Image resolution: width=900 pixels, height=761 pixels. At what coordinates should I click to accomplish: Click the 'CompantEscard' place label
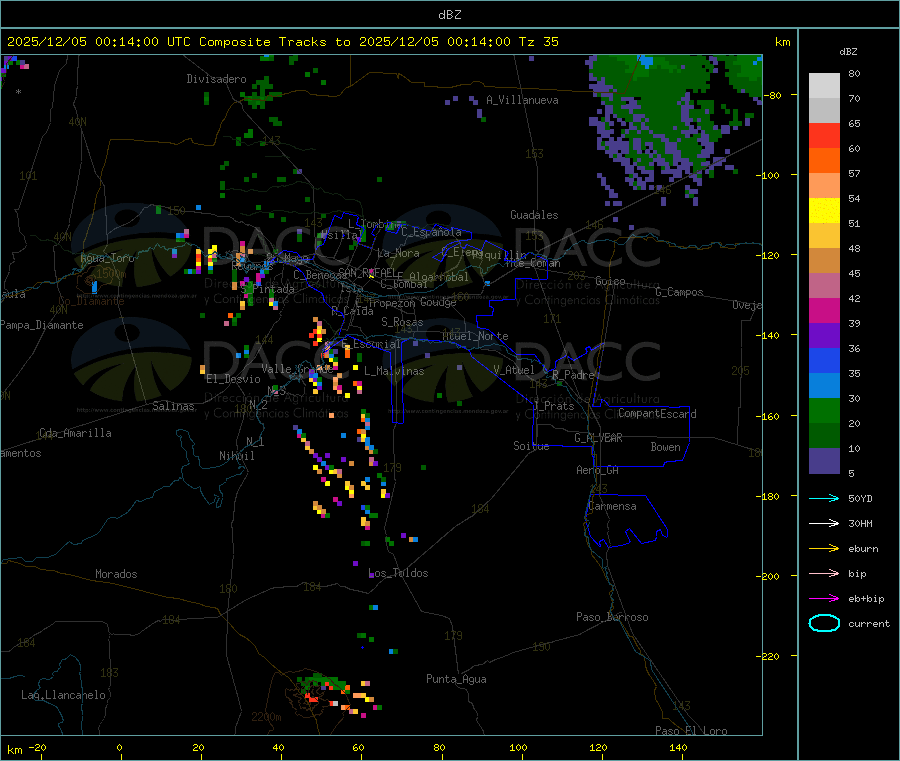point(658,414)
